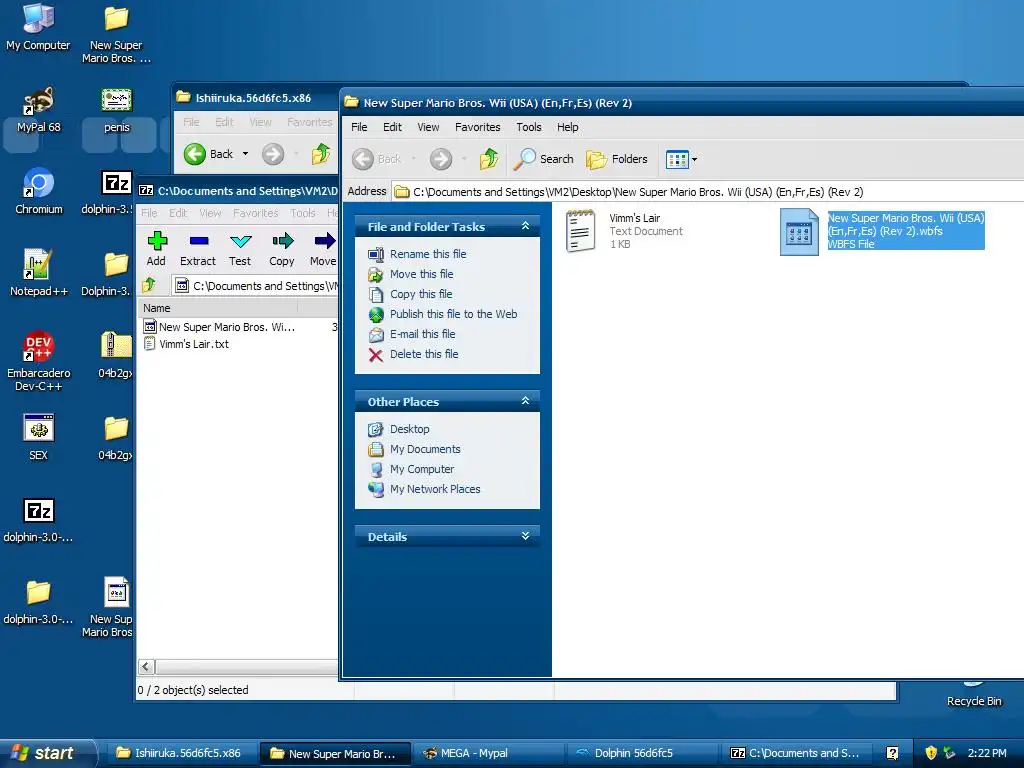The width and height of the screenshot is (1024, 768).
Task: Click the Extract button in 7-Zip
Action: (x=197, y=249)
